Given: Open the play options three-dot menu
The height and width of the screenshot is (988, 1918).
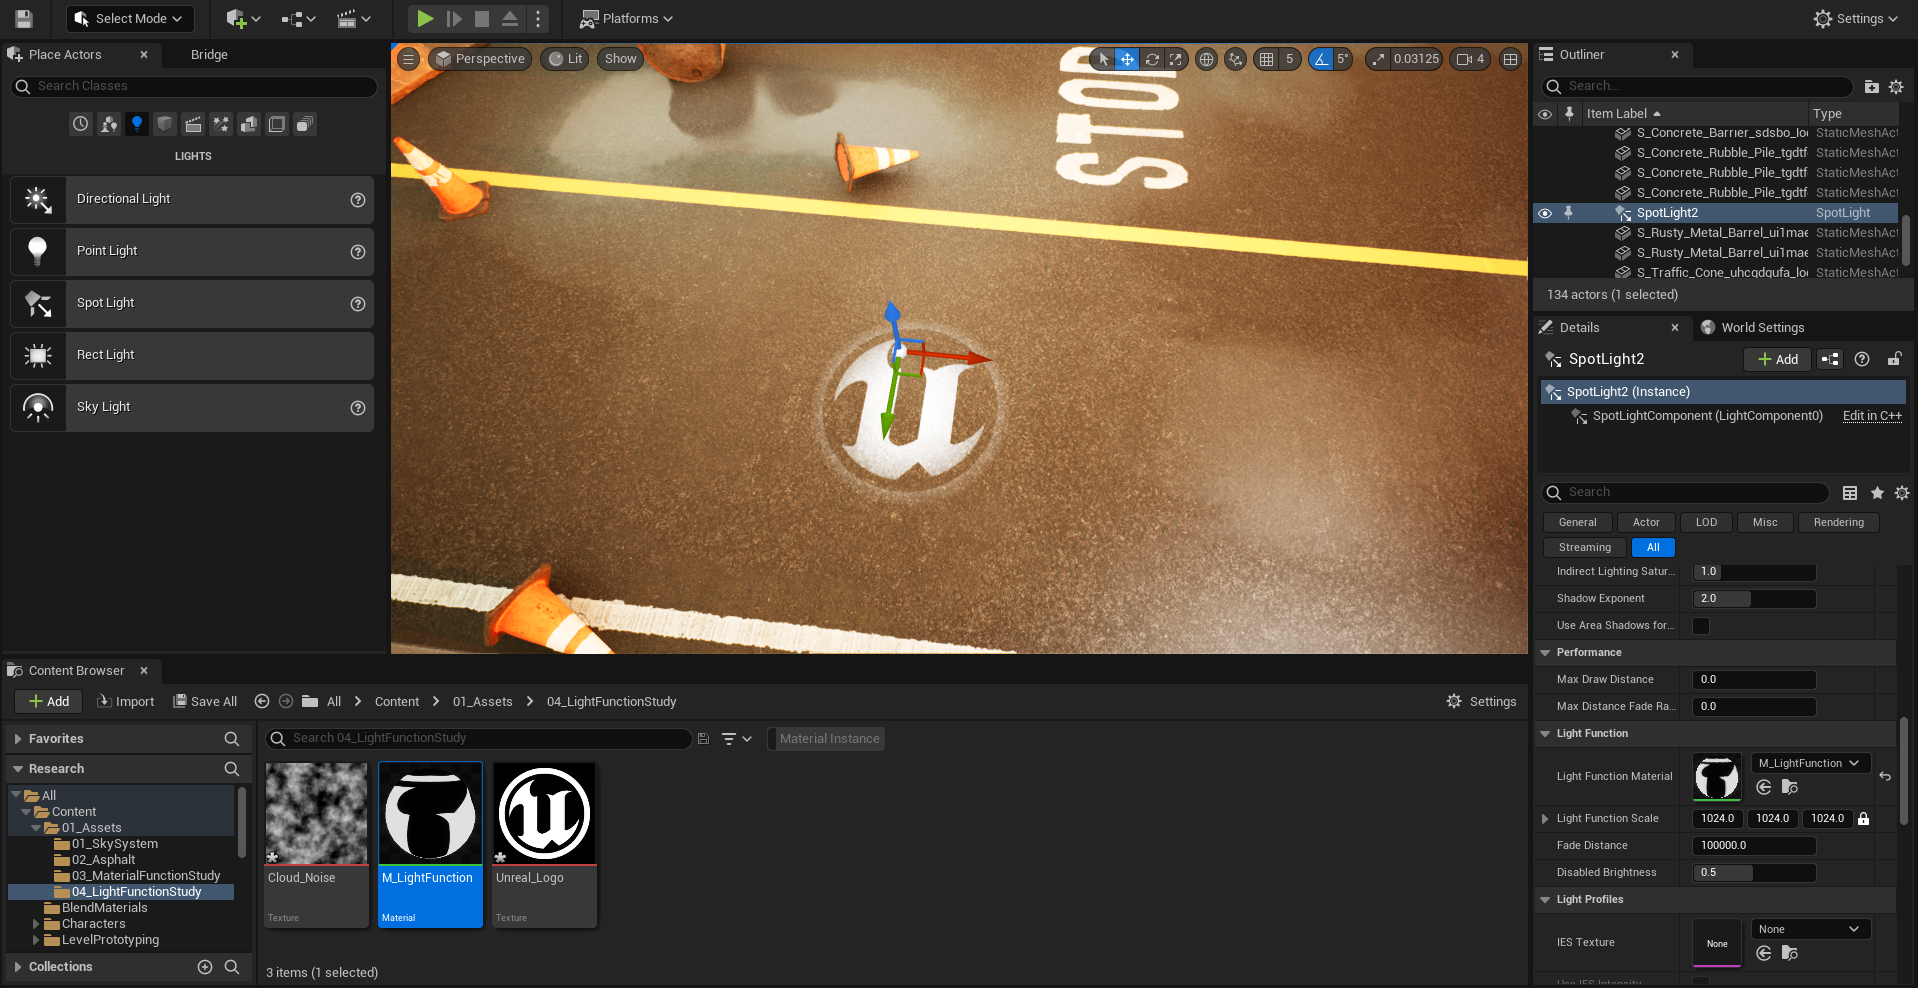Looking at the screenshot, I should click(x=538, y=18).
